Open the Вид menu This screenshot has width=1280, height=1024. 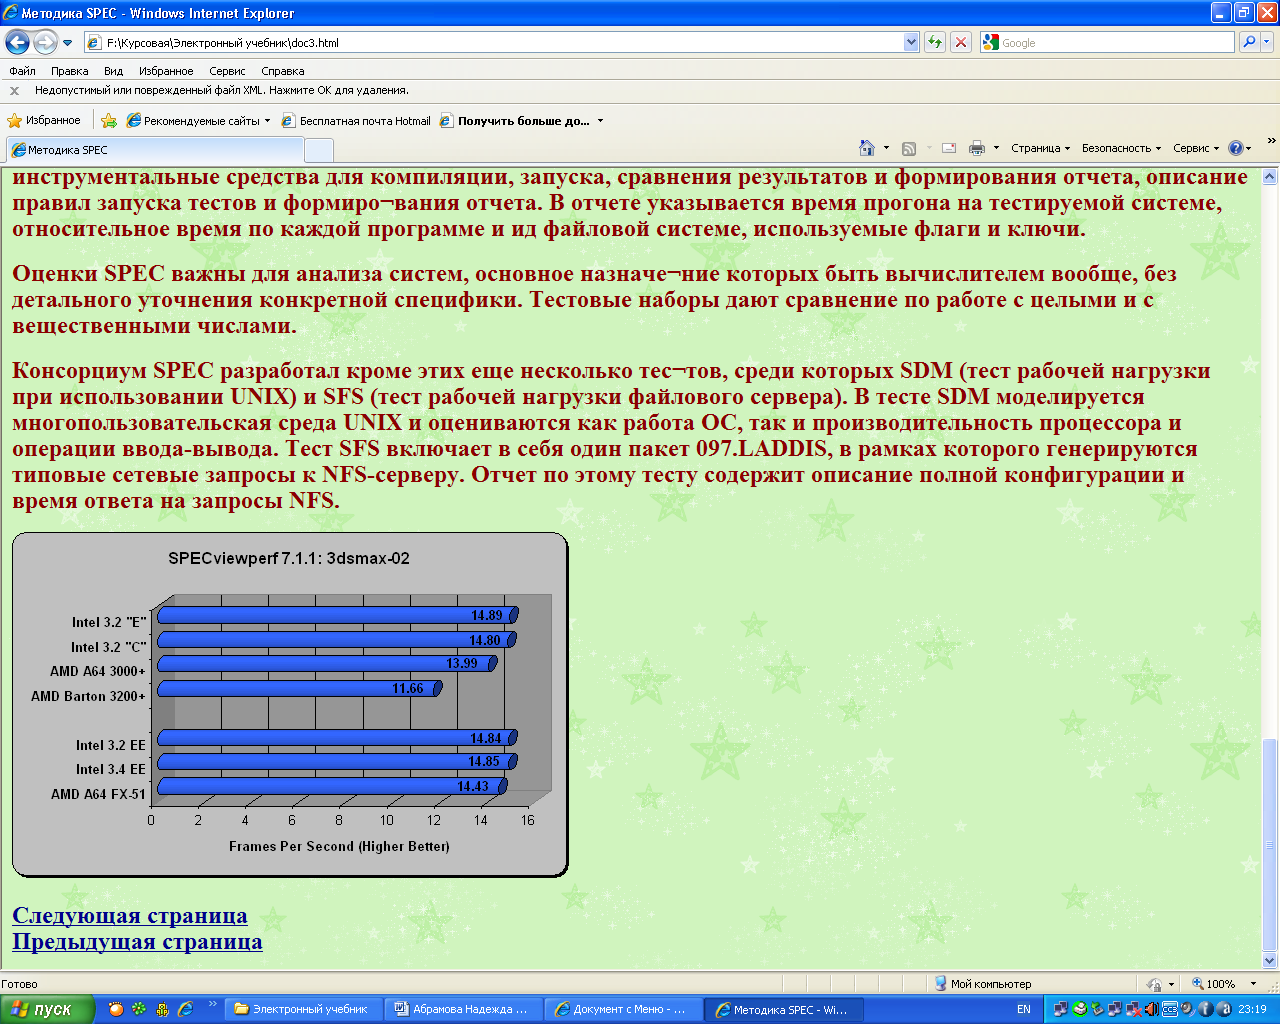pos(114,71)
